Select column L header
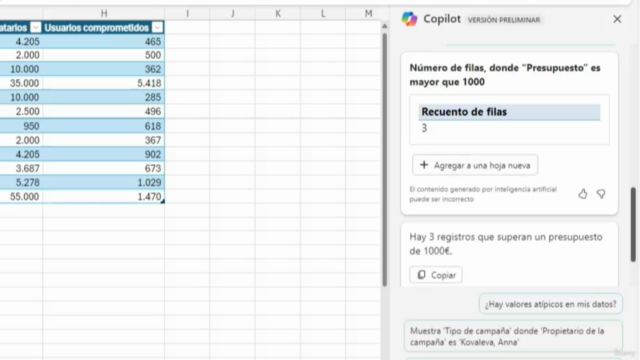This screenshot has width=640, height=360. click(x=323, y=13)
